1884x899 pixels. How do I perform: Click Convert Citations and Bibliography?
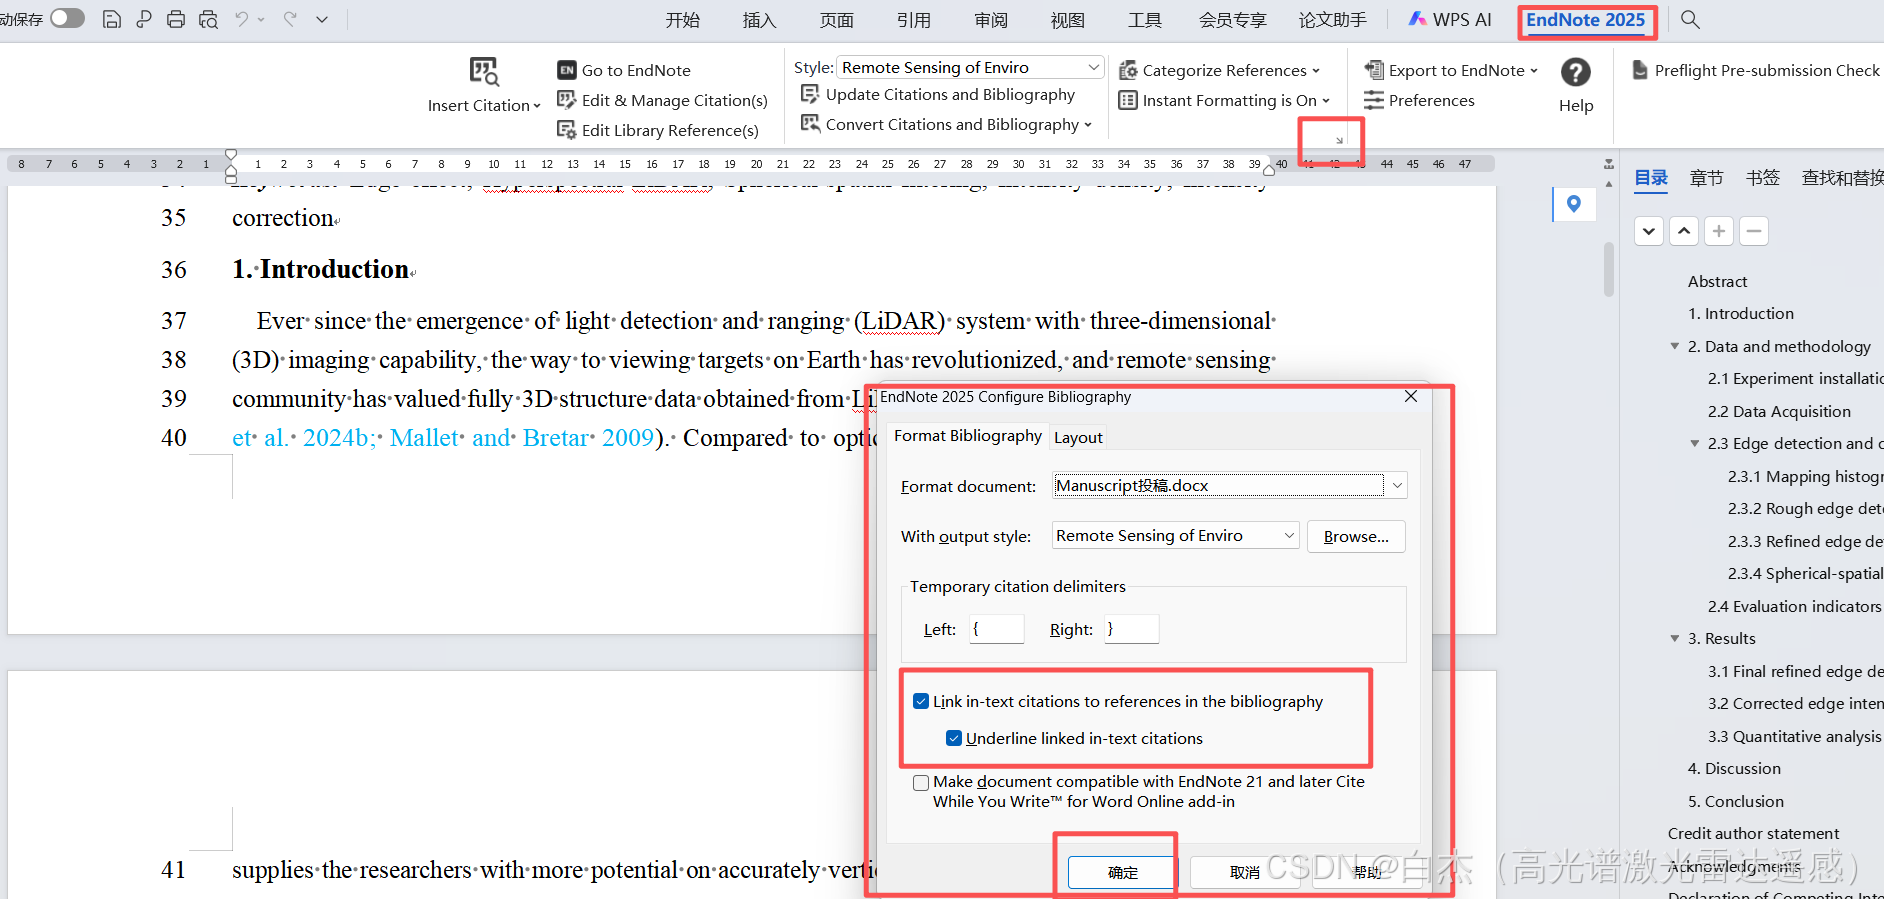click(946, 124)
